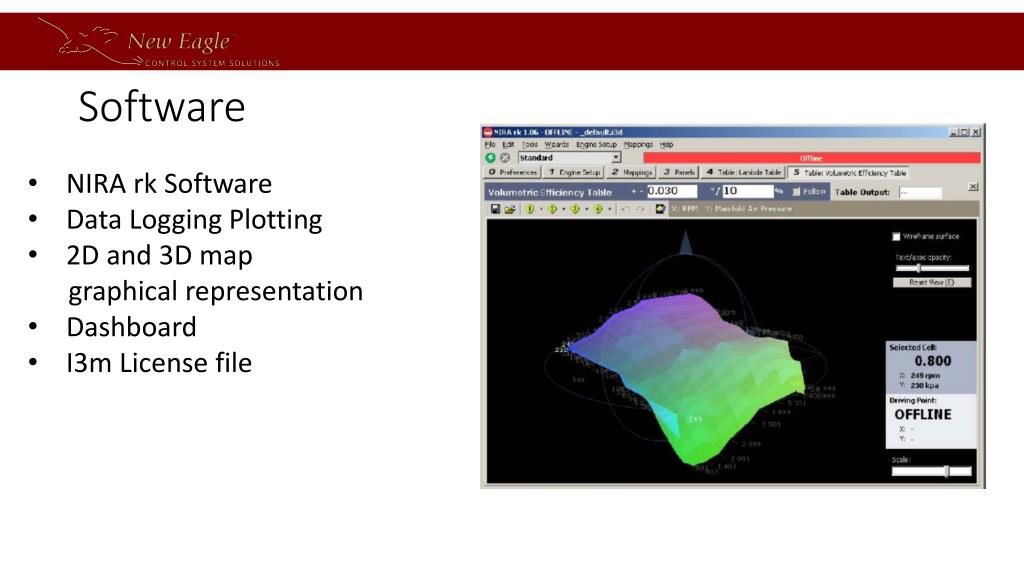Click the undo arrow icon

[x=625, y=209]
